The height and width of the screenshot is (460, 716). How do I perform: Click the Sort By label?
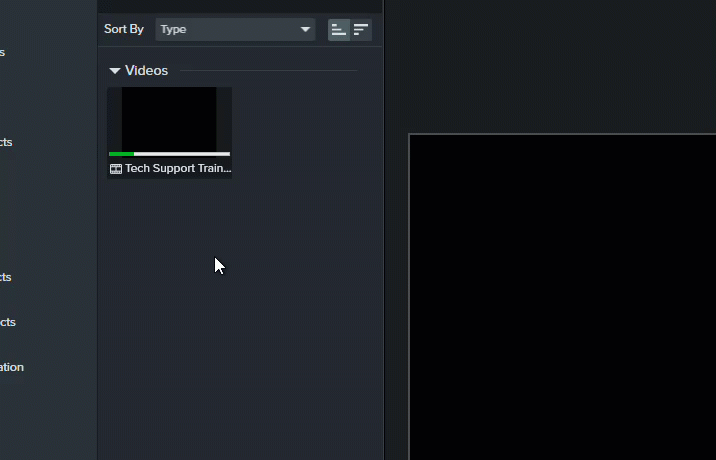[124, 29]
